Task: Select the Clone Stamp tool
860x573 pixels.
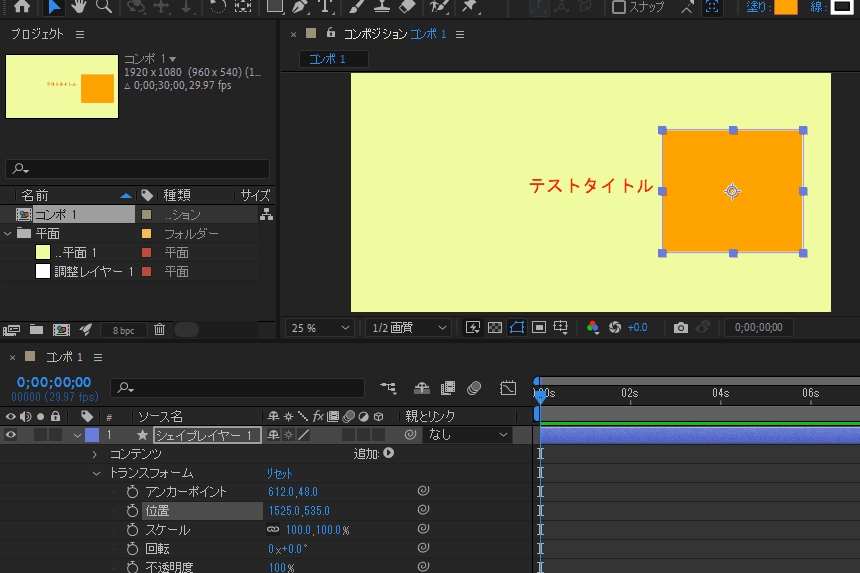Action: pos(382,7)
